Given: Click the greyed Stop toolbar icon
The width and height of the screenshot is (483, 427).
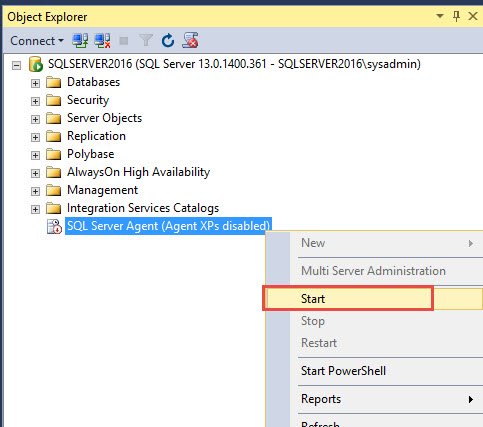Looking at the screenshot, I should tap(124, 41).
